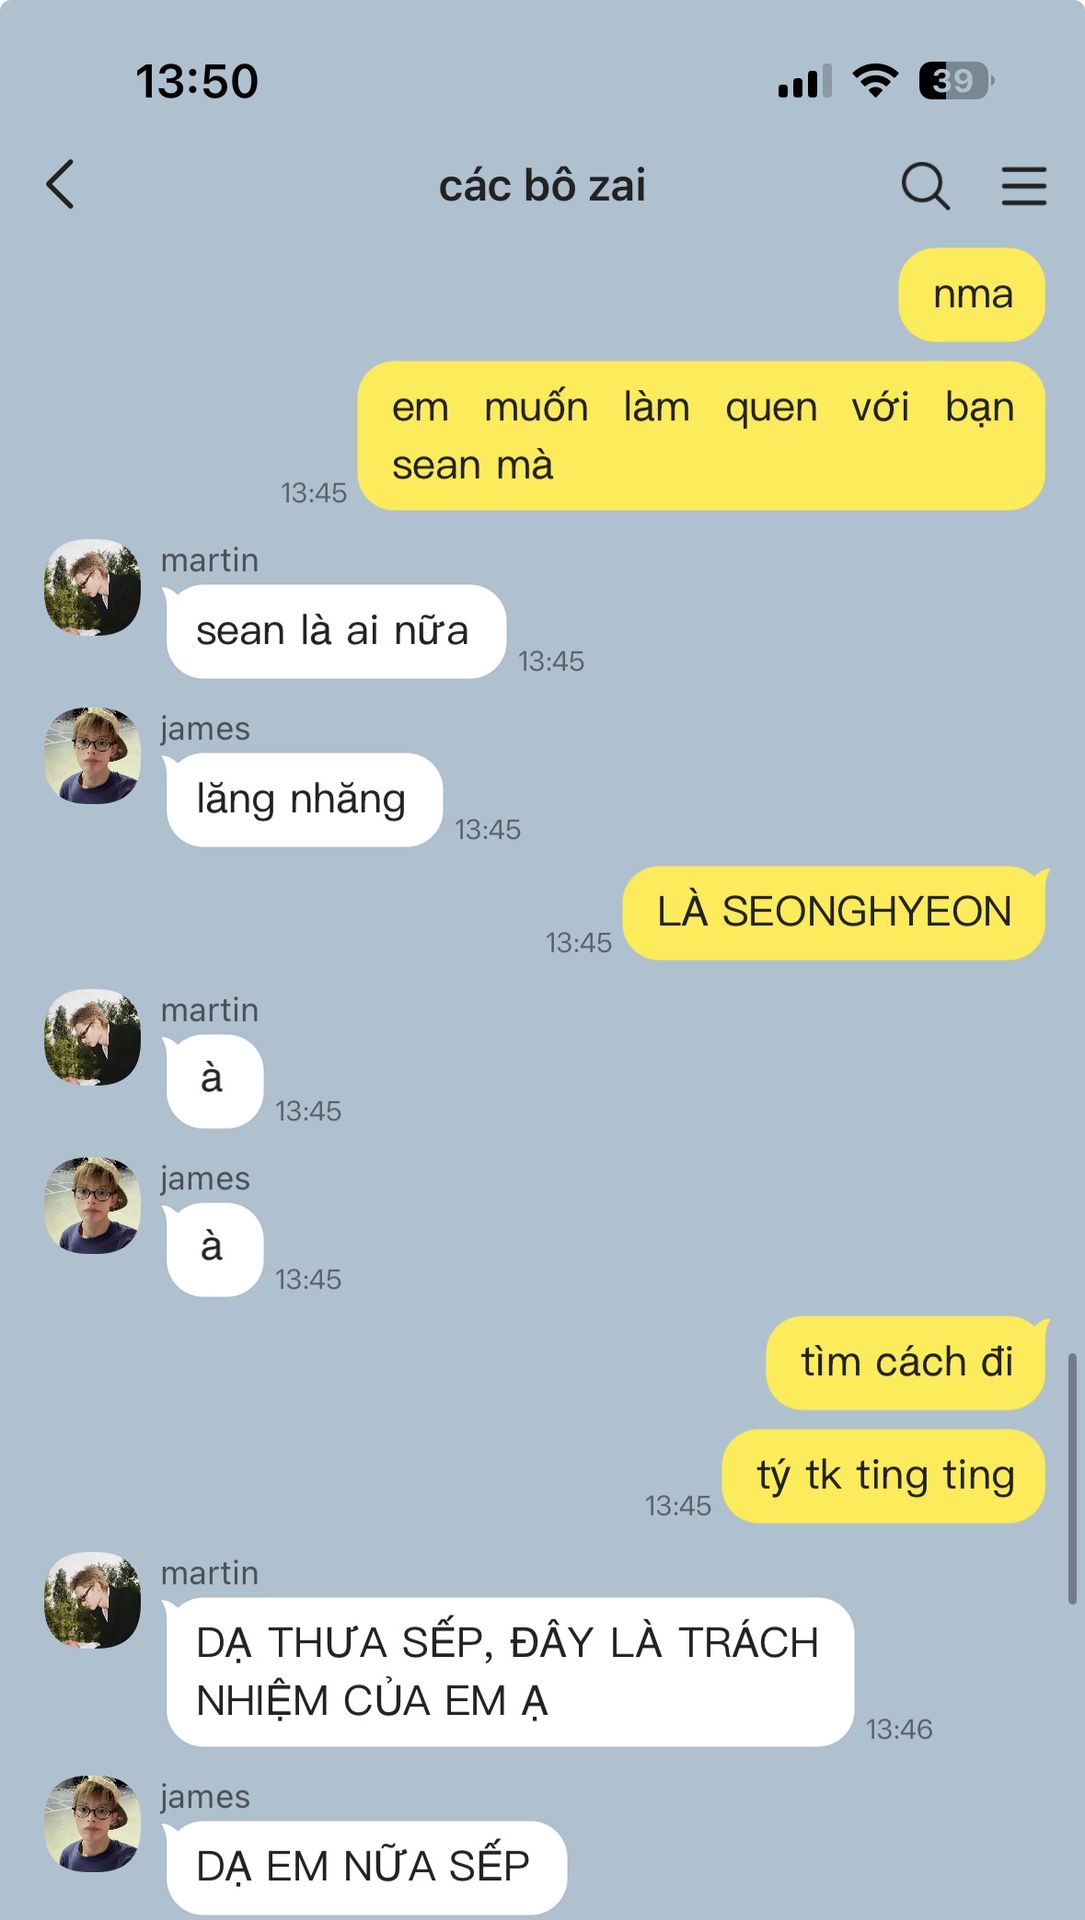Tap the Wi-Fi status icon
Screen dimensions: 1085x1920
pyautogui.click(x=875, y=80)
